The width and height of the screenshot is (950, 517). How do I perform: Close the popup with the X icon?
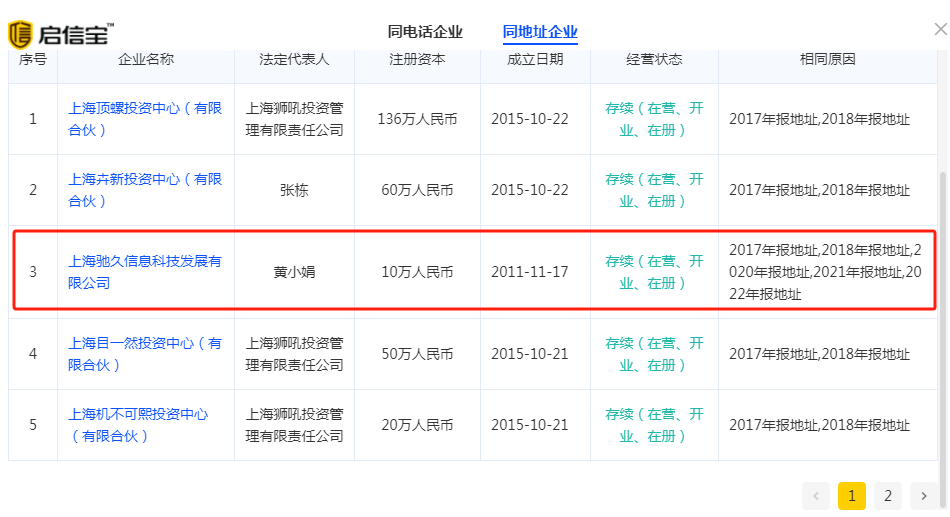pos(940,29)
